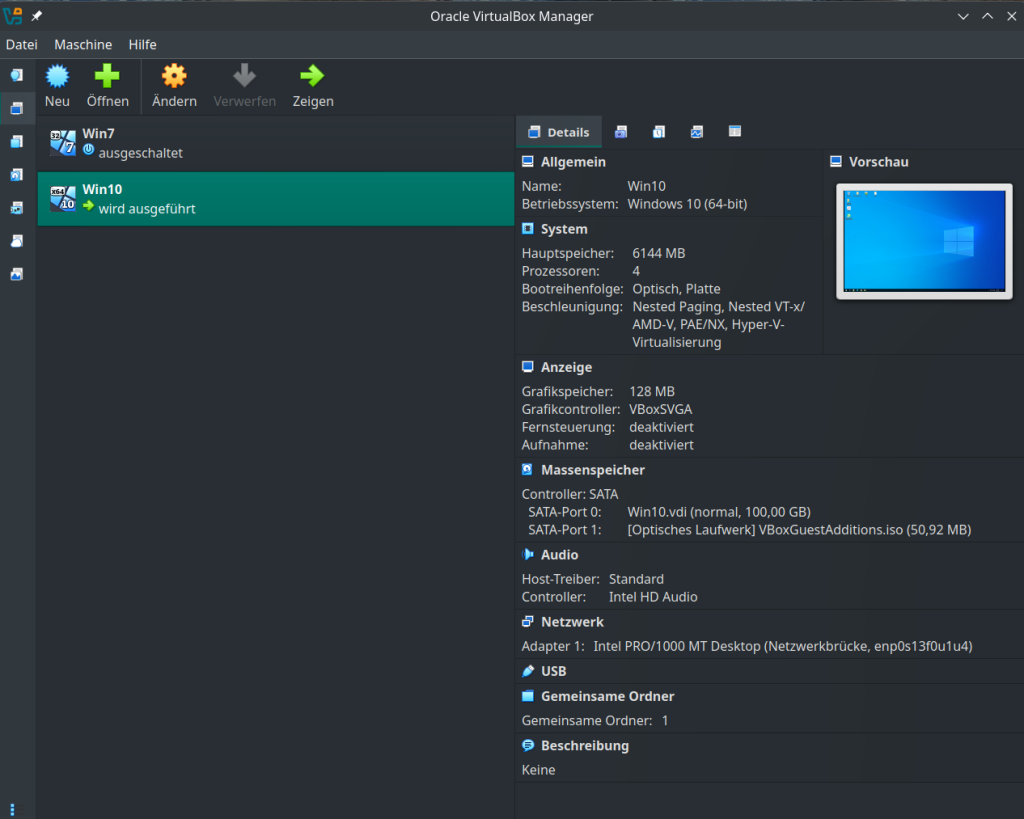1024x819 pixels.
Task: Open the Activities overview sidebar icon
Action: (x=16, y=274)
